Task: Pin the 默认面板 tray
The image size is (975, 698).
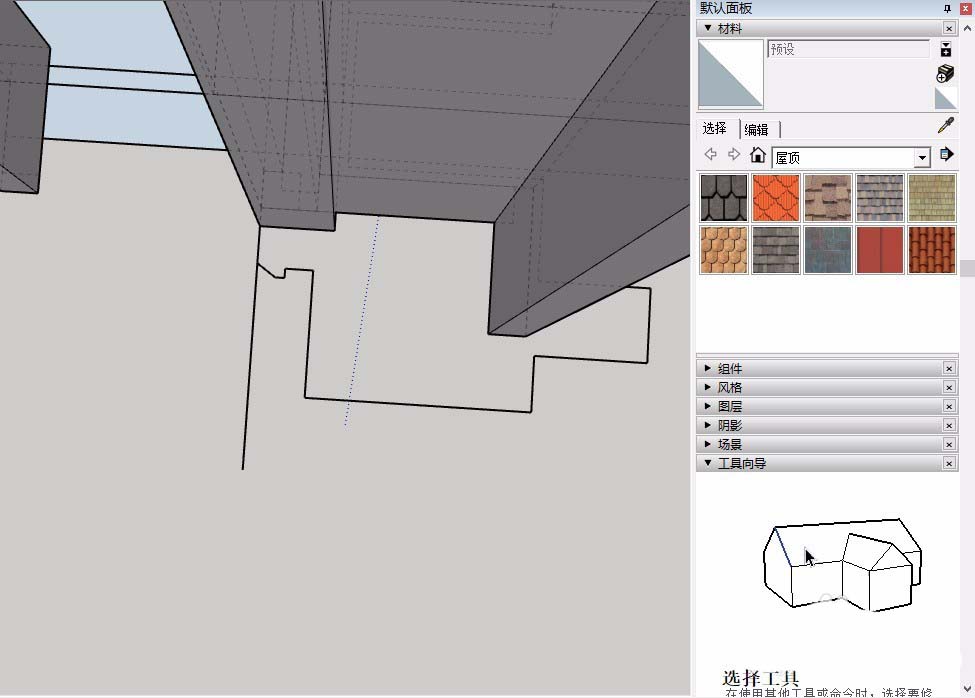Action: (x=947, y=8)
